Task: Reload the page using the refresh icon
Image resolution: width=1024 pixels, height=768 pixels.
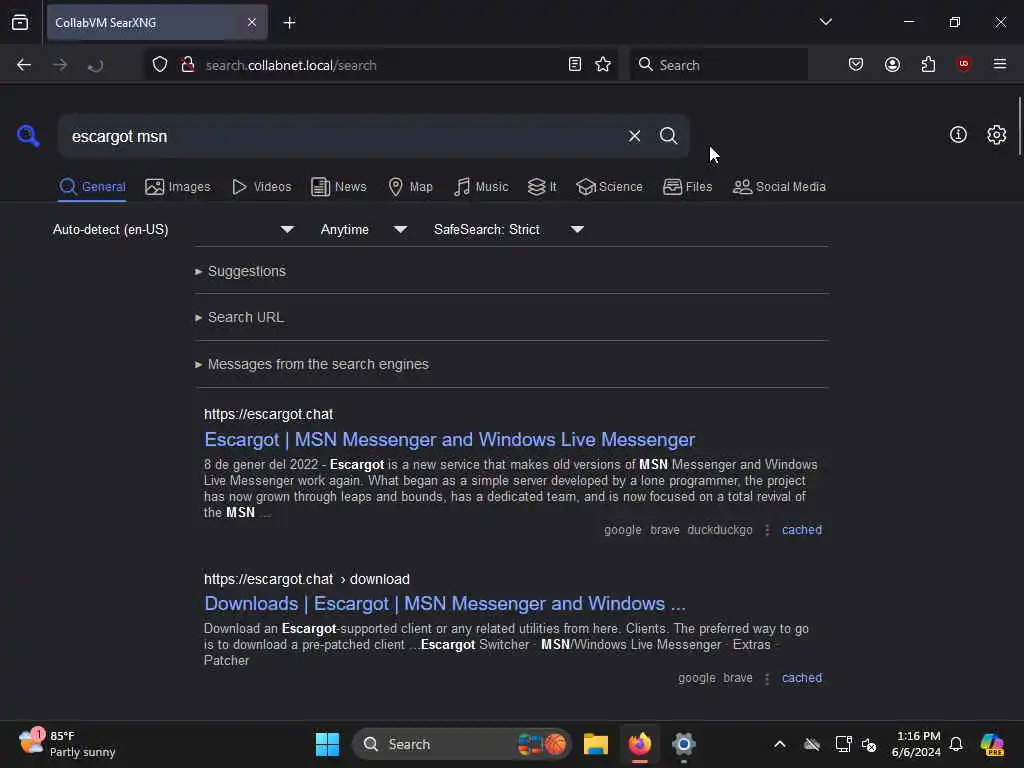Action: tap(95, 65)
